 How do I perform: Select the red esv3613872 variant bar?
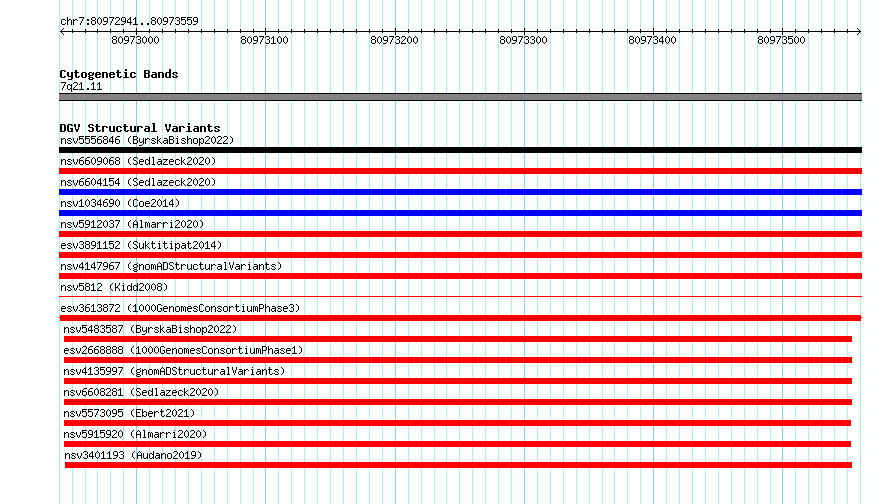[460, 318]
